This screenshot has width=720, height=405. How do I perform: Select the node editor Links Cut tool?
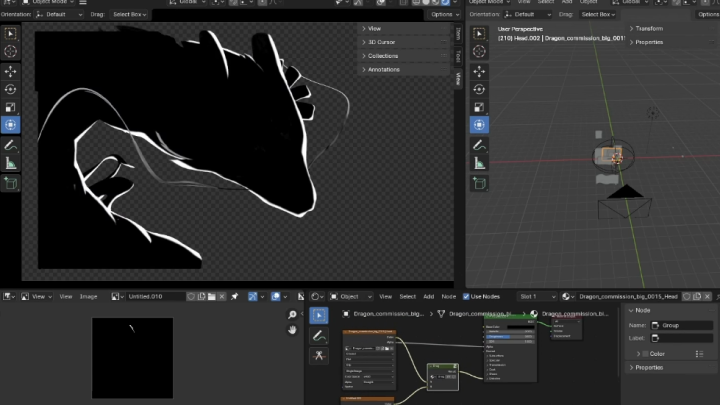click(x=319, y=355)
